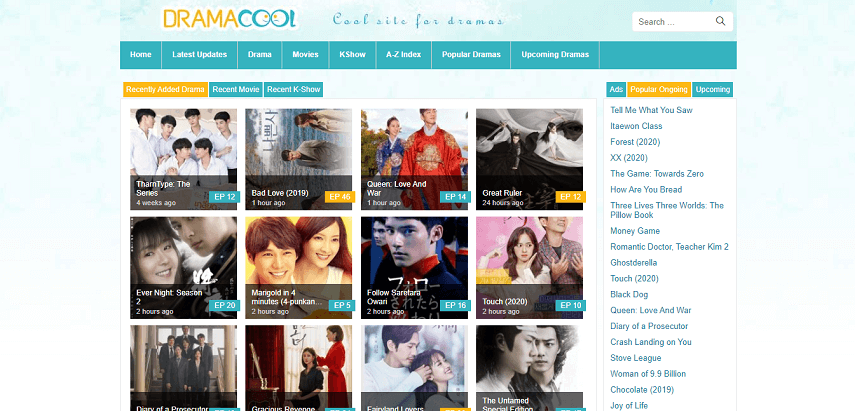Click the EP 16 episode badge

(x=455, y=305)
